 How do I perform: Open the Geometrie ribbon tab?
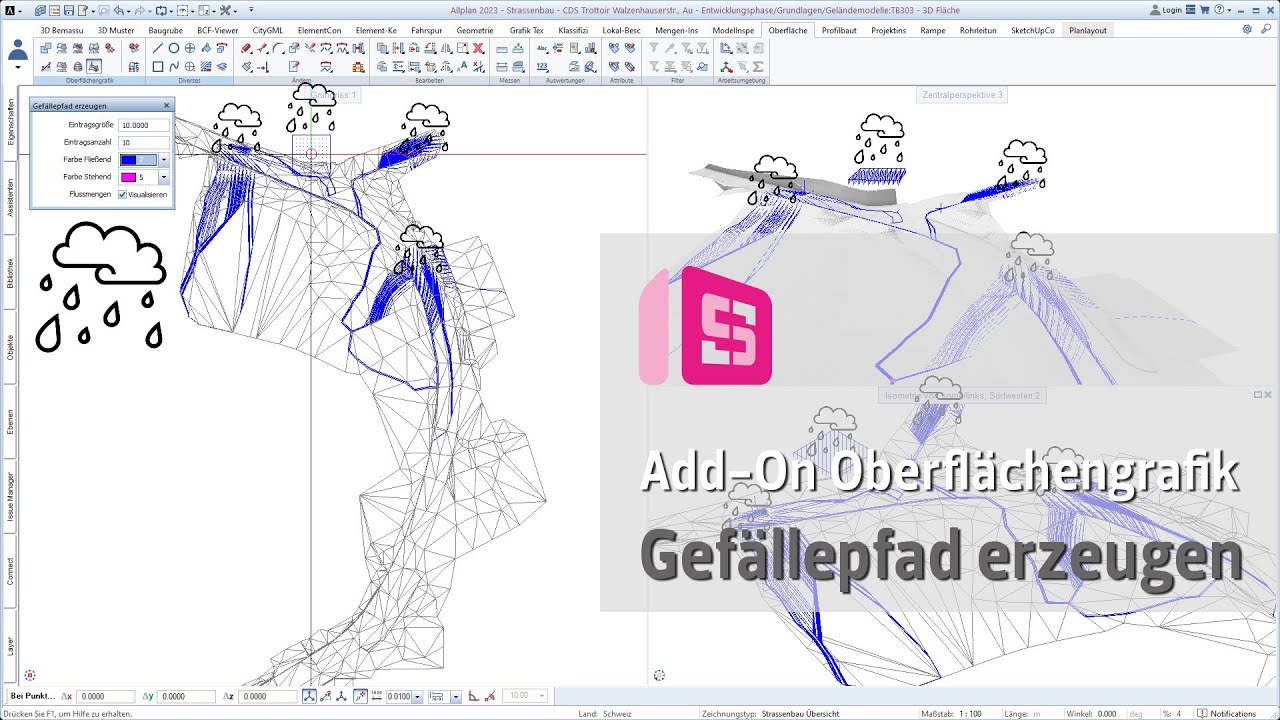click(x=475, y=30)
